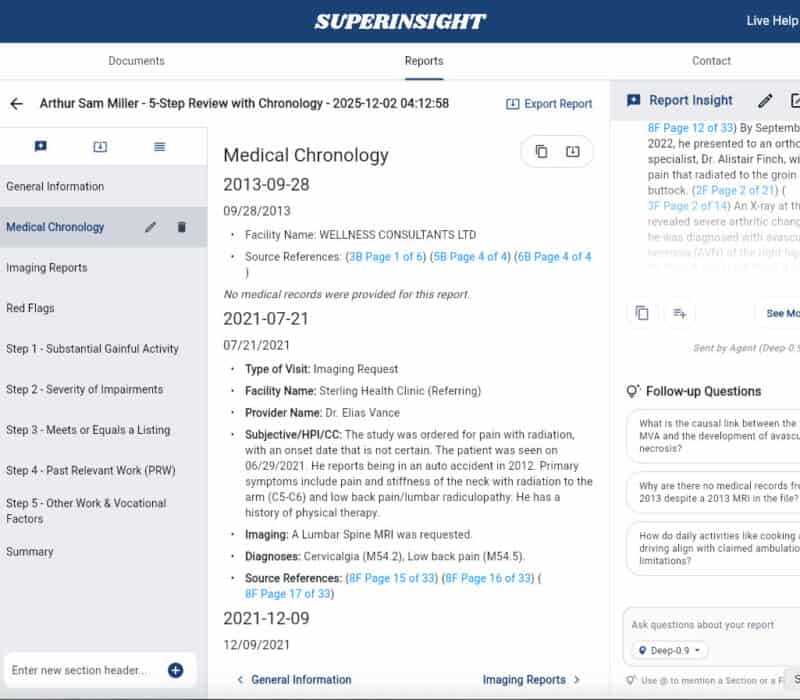Rename Medical Chronology using the pencil icon

click(x=151, y=227)
